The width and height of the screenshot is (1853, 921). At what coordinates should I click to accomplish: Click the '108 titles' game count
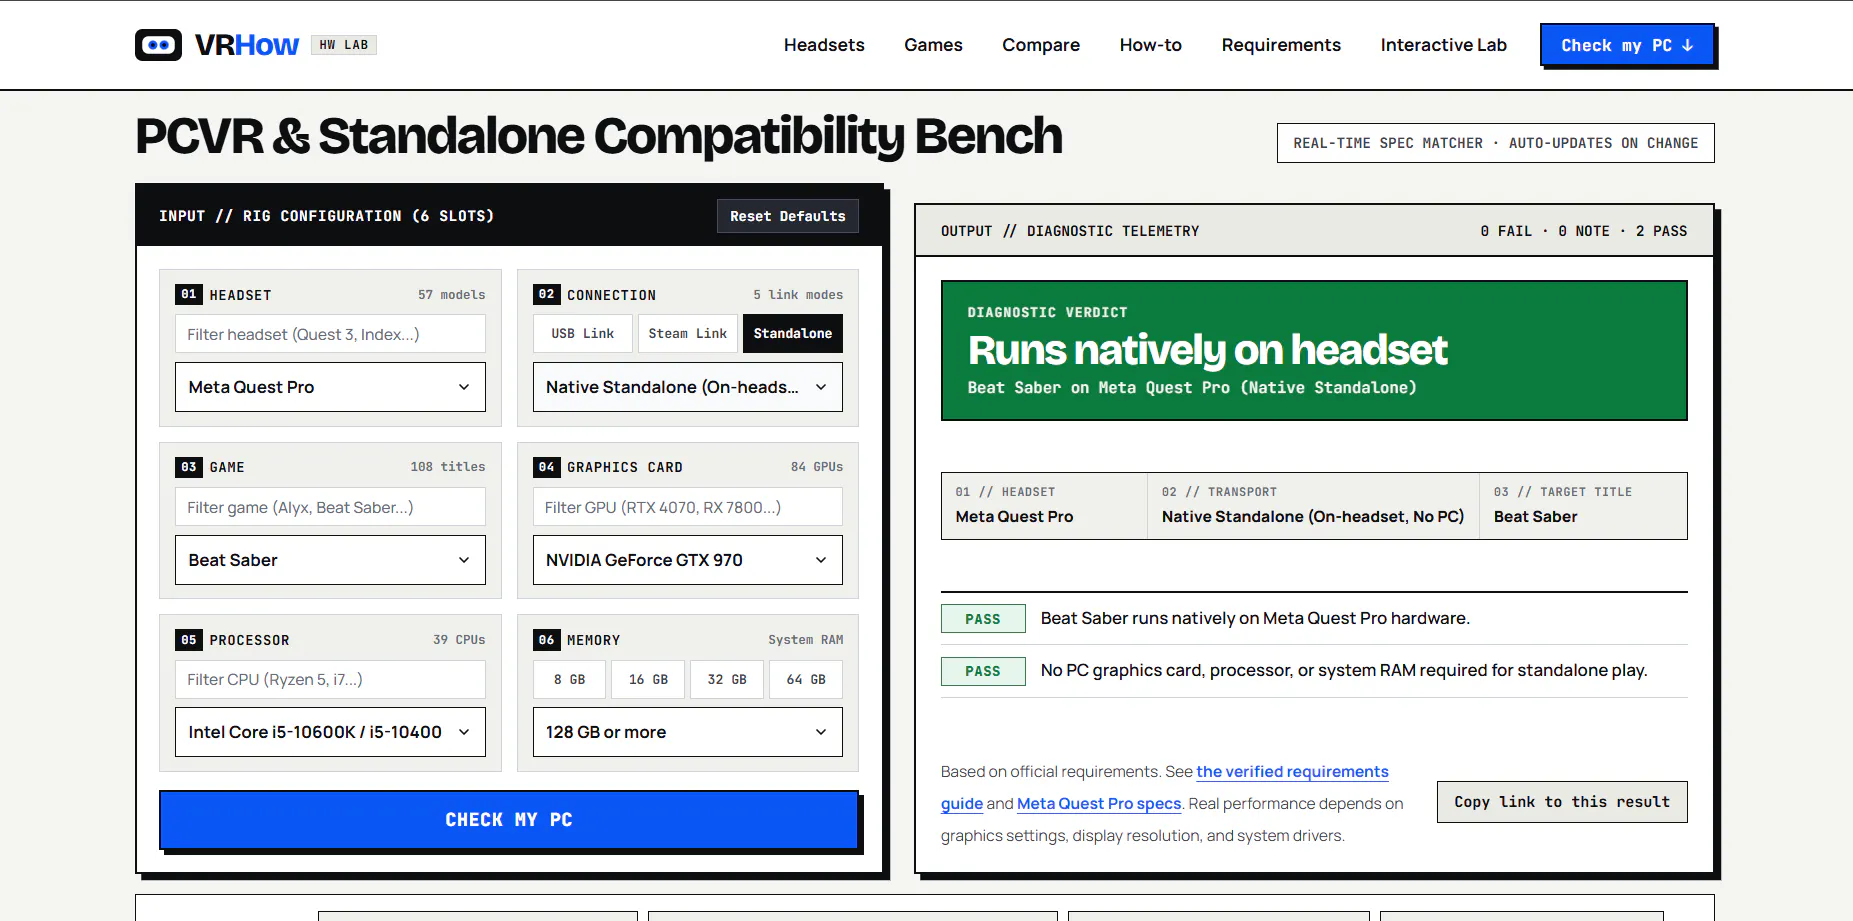(448, 467)
